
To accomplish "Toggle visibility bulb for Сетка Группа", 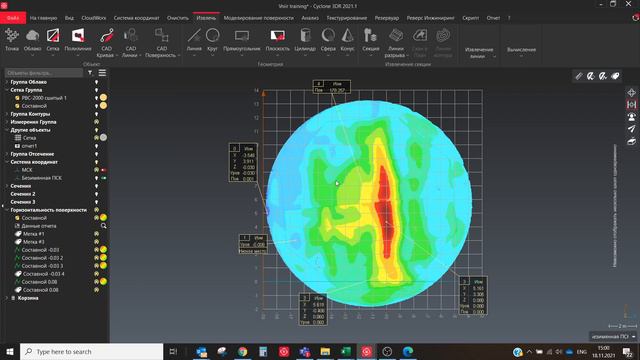I will [96, 90].
